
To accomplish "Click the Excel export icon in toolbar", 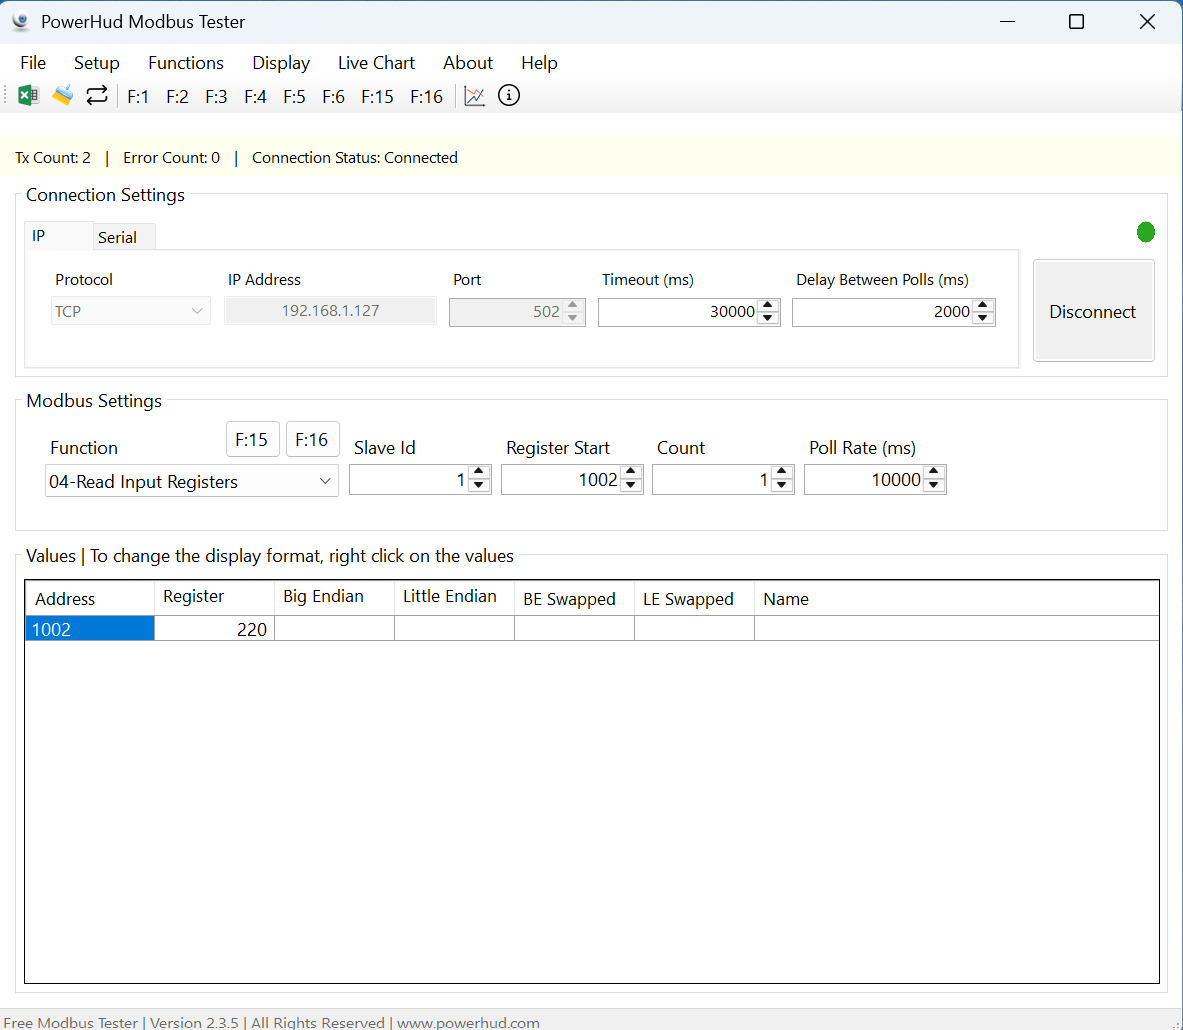I will pos(28,96).
